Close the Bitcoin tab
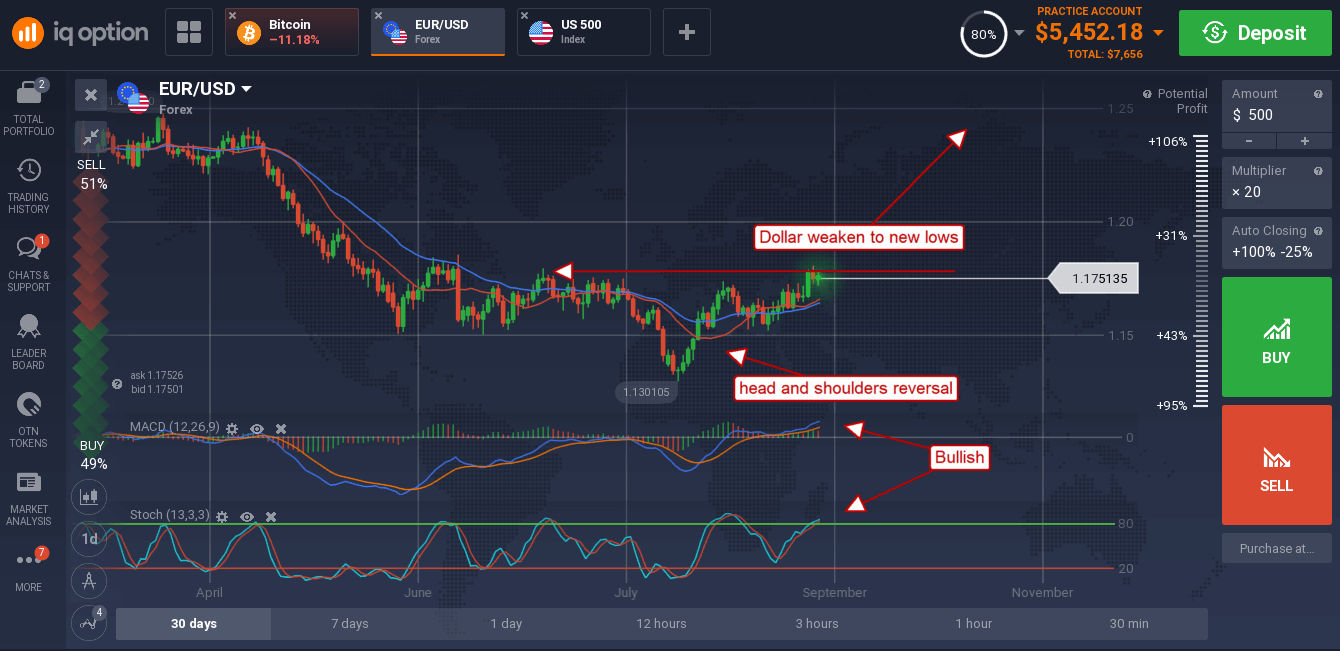1340x651 pixels. 233,16
